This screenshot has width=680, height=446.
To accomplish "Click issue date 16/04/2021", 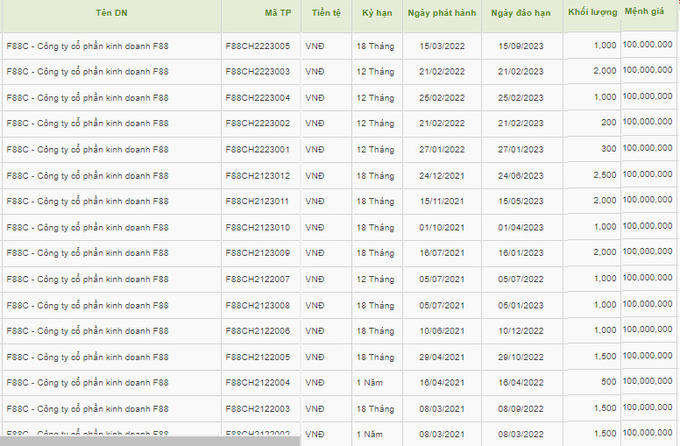I will (x=442, y=383).
